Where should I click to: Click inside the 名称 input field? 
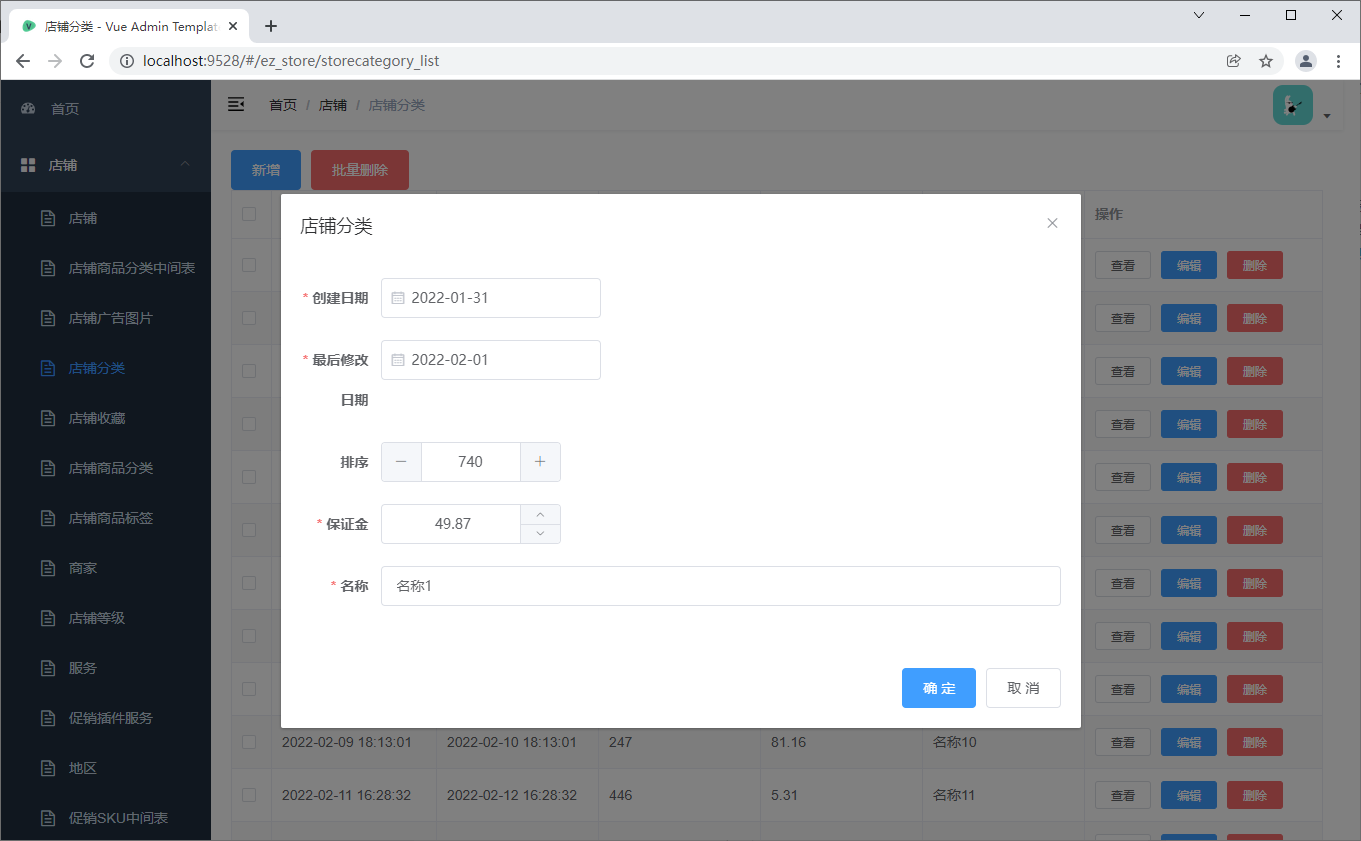(720, 585)
